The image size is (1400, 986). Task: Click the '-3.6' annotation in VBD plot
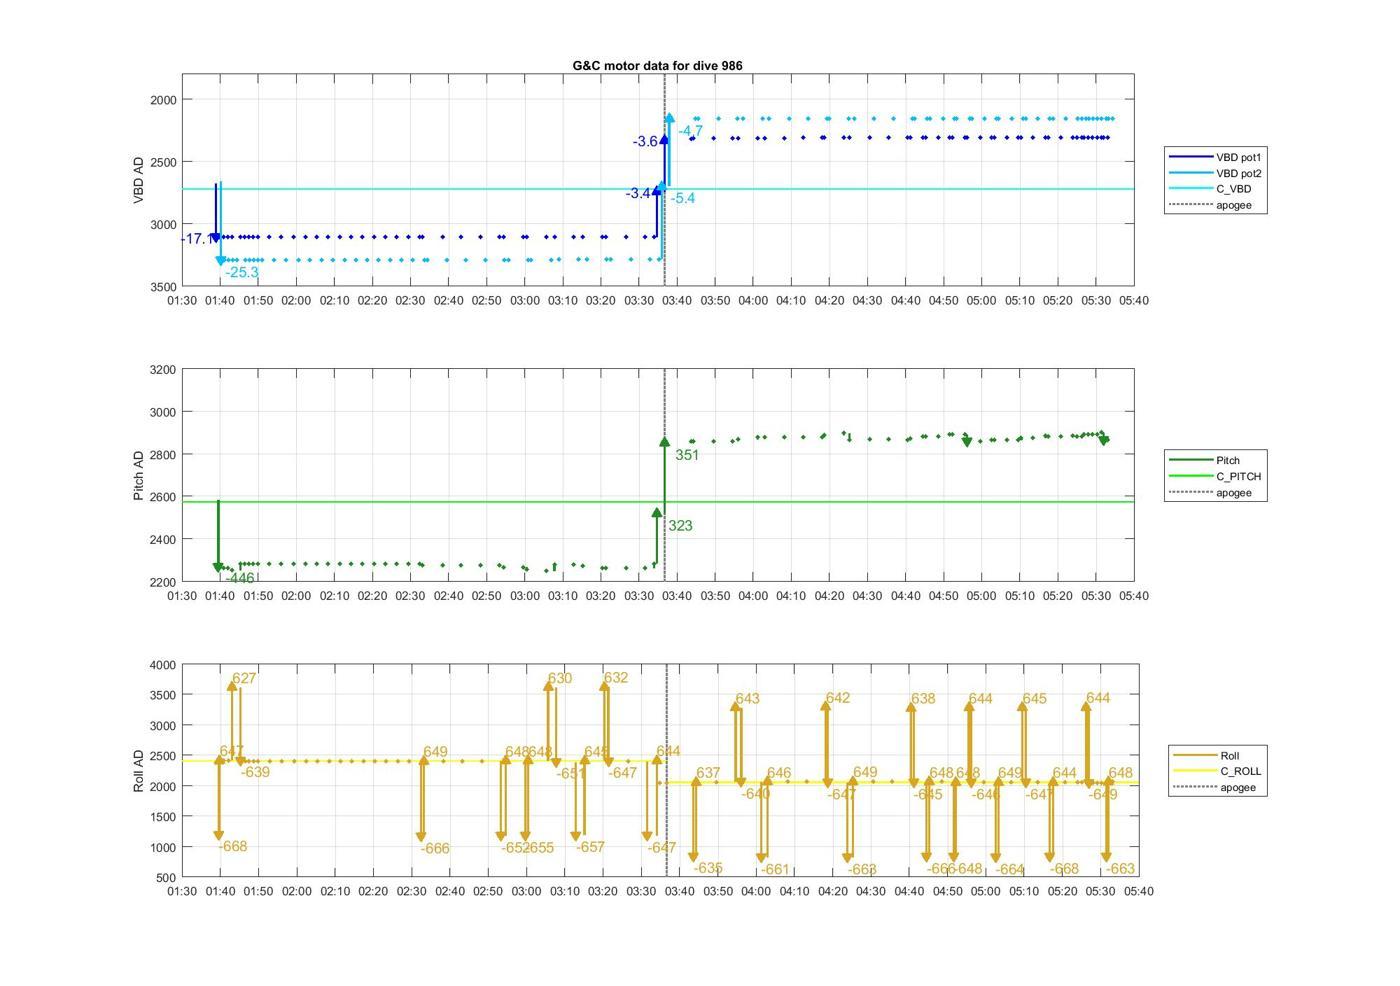coord(645,142)
